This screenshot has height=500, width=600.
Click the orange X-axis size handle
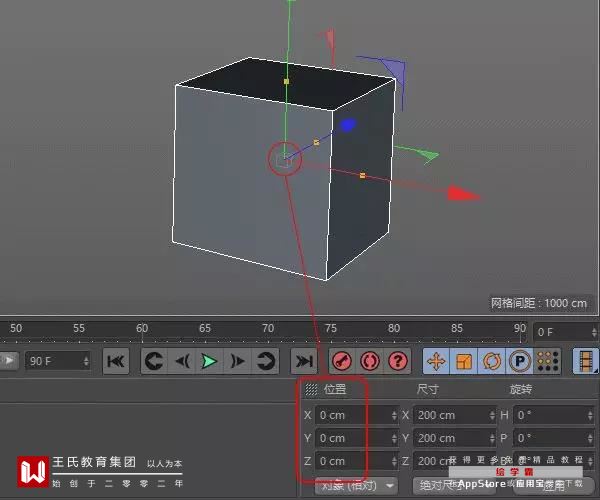(362, 176)
